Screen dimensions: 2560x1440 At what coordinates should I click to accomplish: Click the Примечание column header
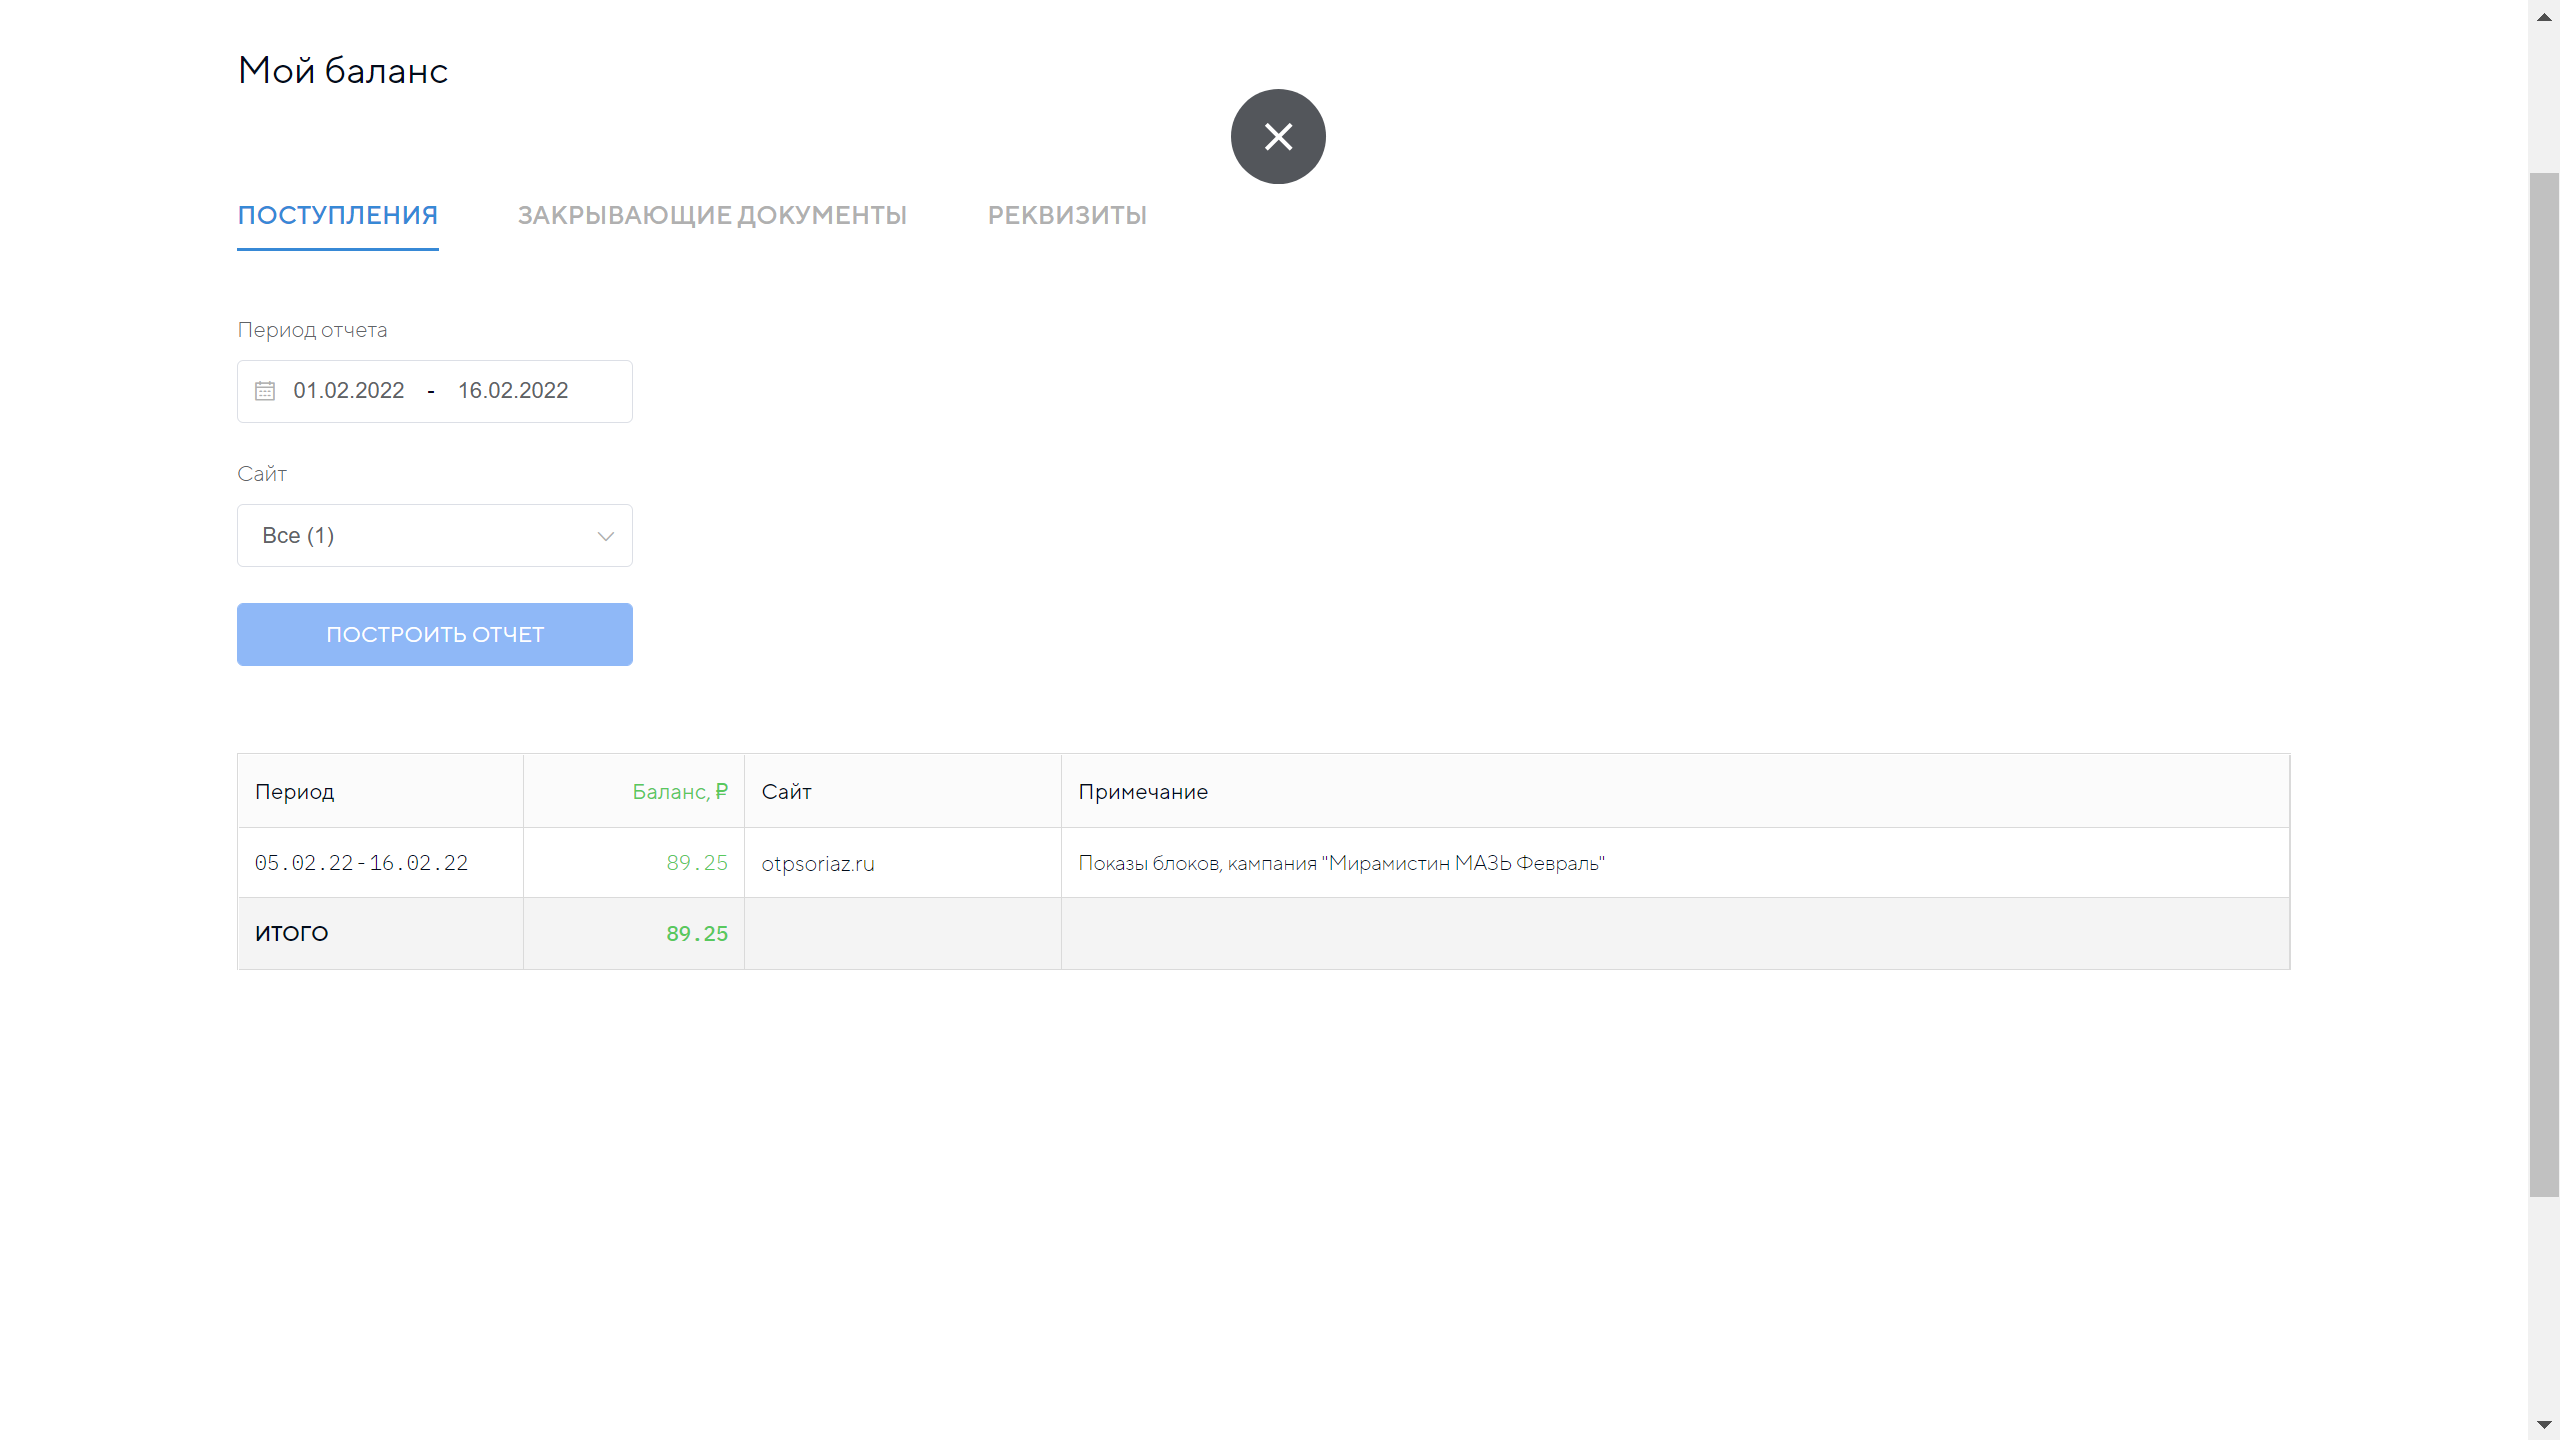click(x=1143, y=791)
